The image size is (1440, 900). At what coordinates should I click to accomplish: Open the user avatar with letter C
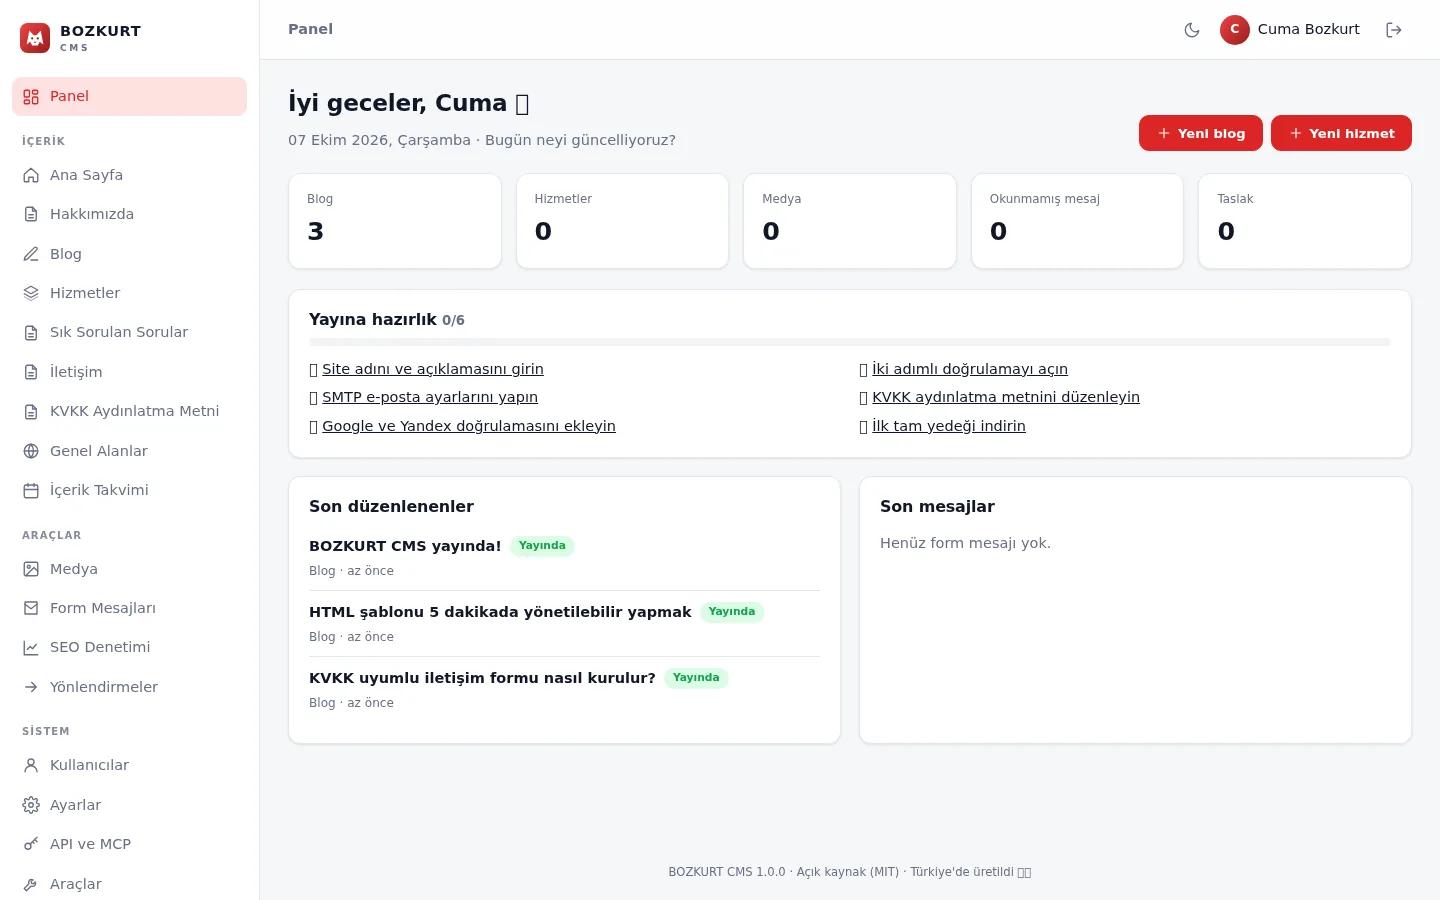coord(1235,29)
